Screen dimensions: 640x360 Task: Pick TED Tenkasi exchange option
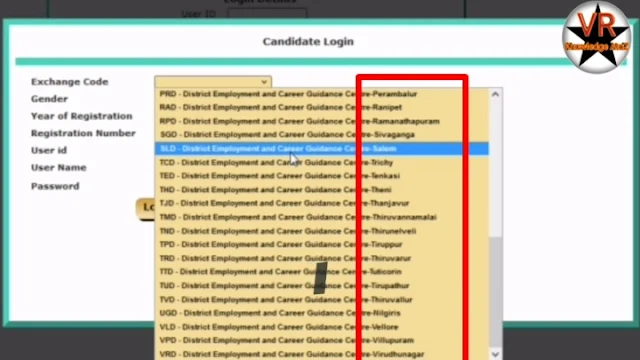point(322,176)
